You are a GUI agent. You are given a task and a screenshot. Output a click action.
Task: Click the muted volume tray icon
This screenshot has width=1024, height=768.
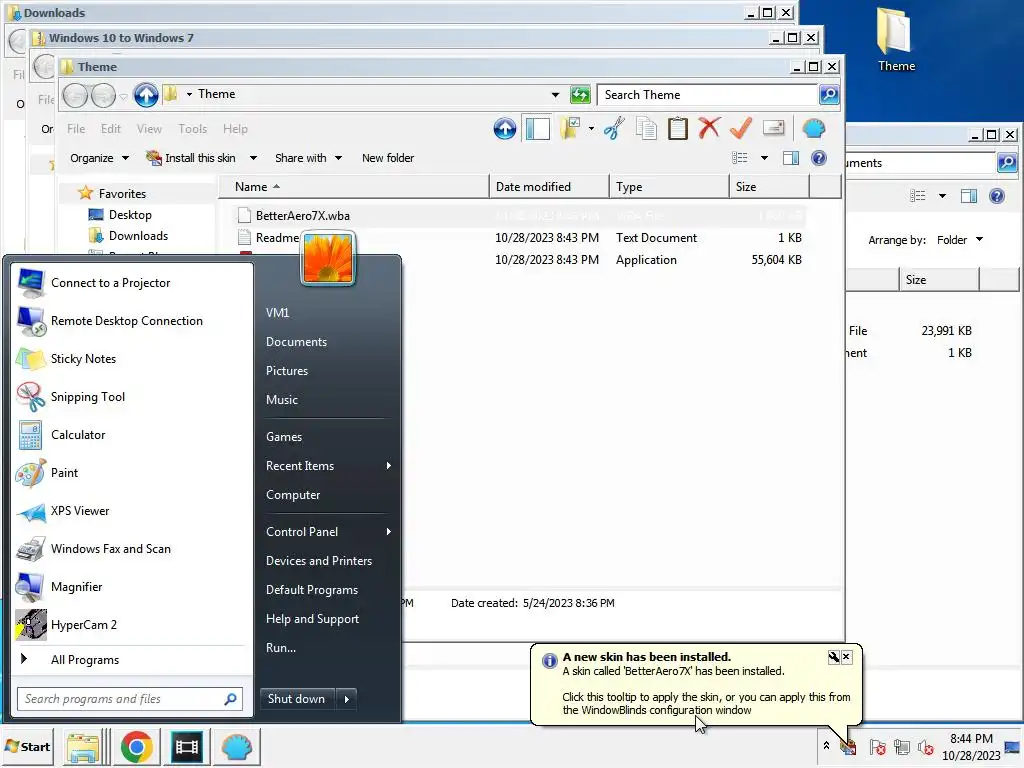pyautogui.click(x=925, y=747)
